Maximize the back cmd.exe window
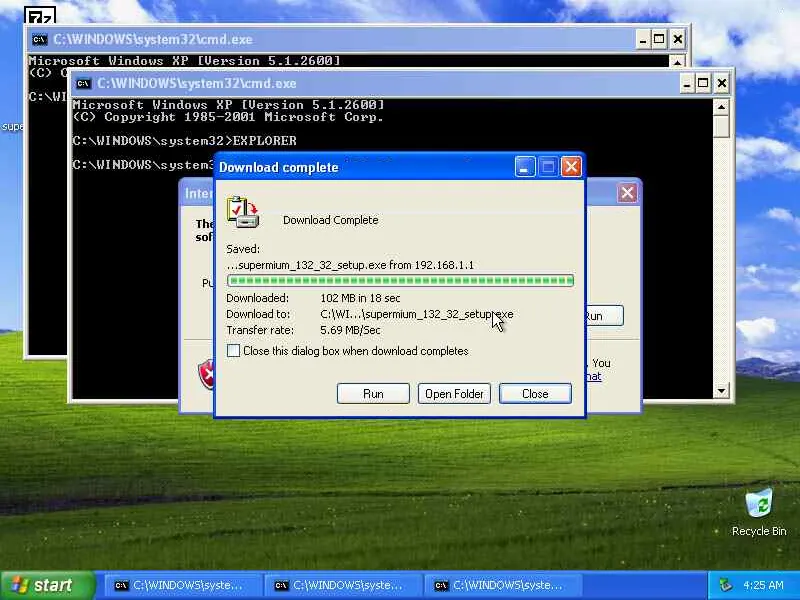Screen dimensions: 800x600 click(659, 39)
